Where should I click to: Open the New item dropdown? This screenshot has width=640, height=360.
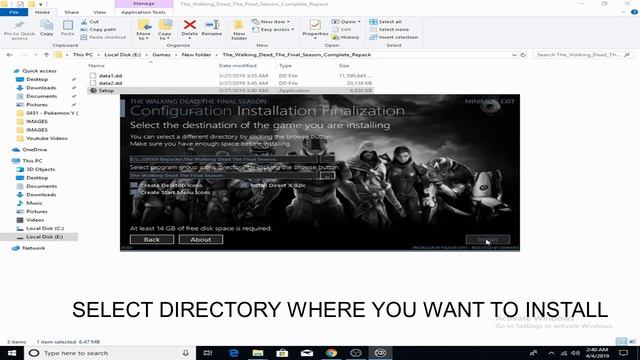[271, 22]
